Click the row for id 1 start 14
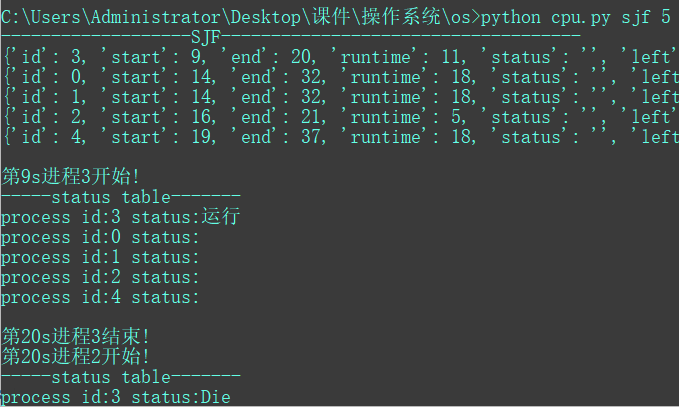 click(x=340, y=97)
